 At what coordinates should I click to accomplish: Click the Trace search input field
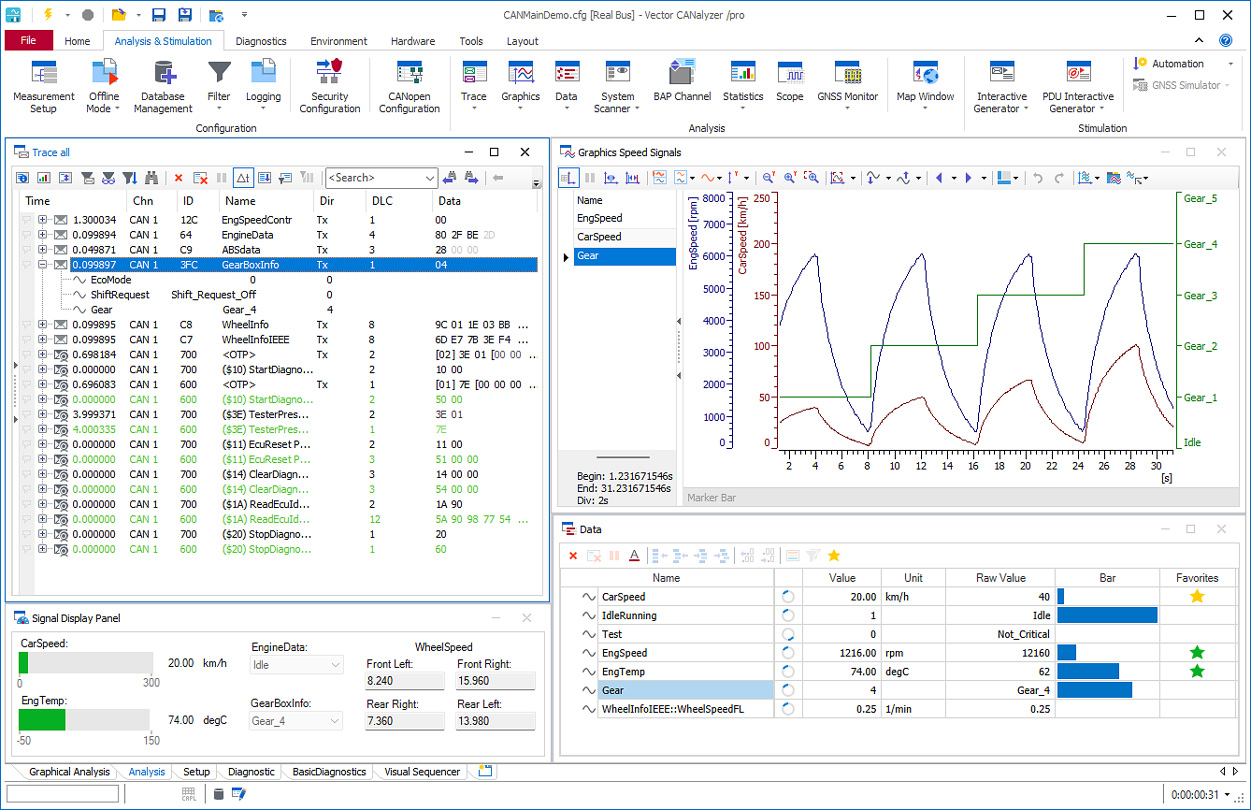[374, 178]
